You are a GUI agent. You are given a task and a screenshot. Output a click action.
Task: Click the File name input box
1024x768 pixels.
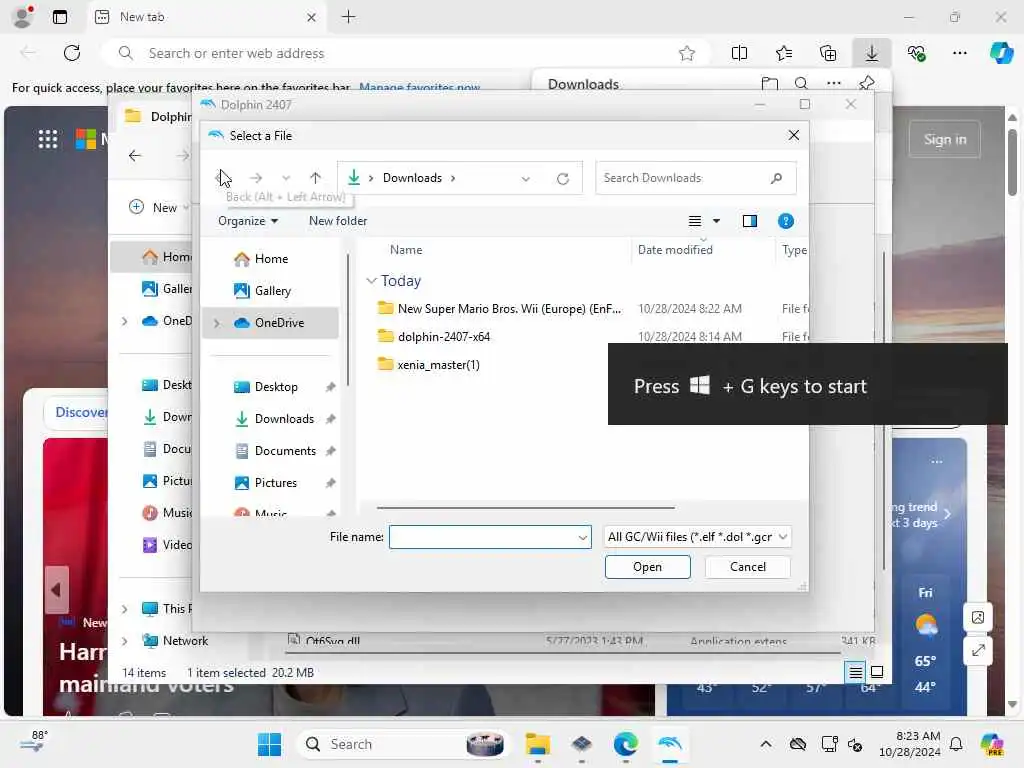coord(483,537)
